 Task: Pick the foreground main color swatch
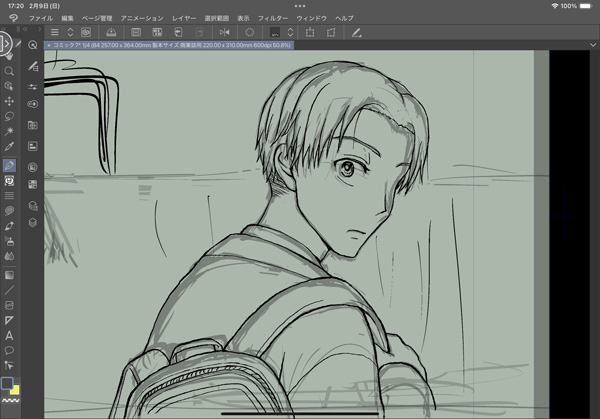7,383
